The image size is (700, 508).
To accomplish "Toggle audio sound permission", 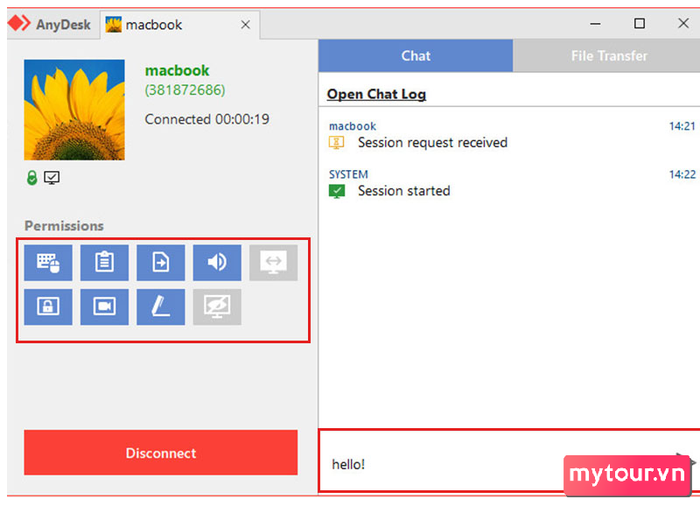I will click(x=217, y=262).
